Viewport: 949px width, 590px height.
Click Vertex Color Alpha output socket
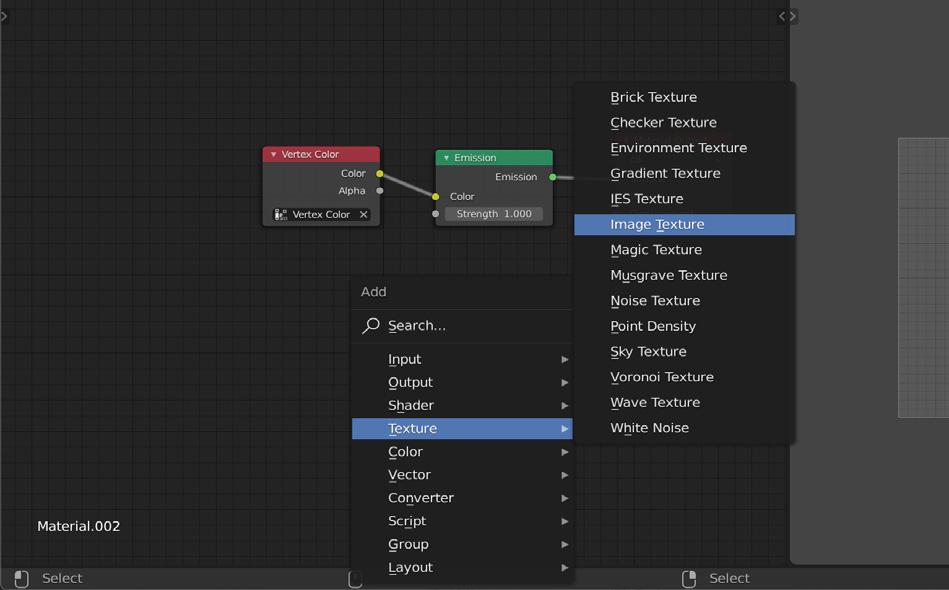pyautogui.click(x=379, y=191)
